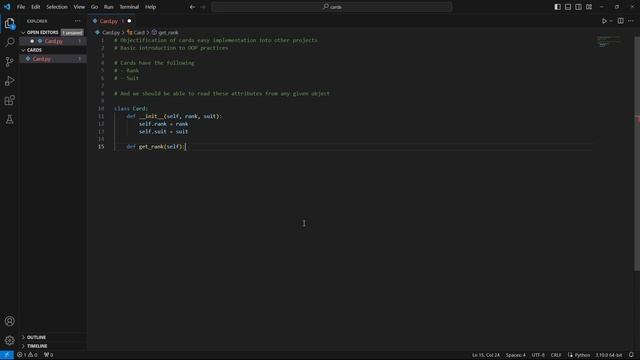Open run button dropdown arrow
The image size is (640, 360).
pos(611,21)
